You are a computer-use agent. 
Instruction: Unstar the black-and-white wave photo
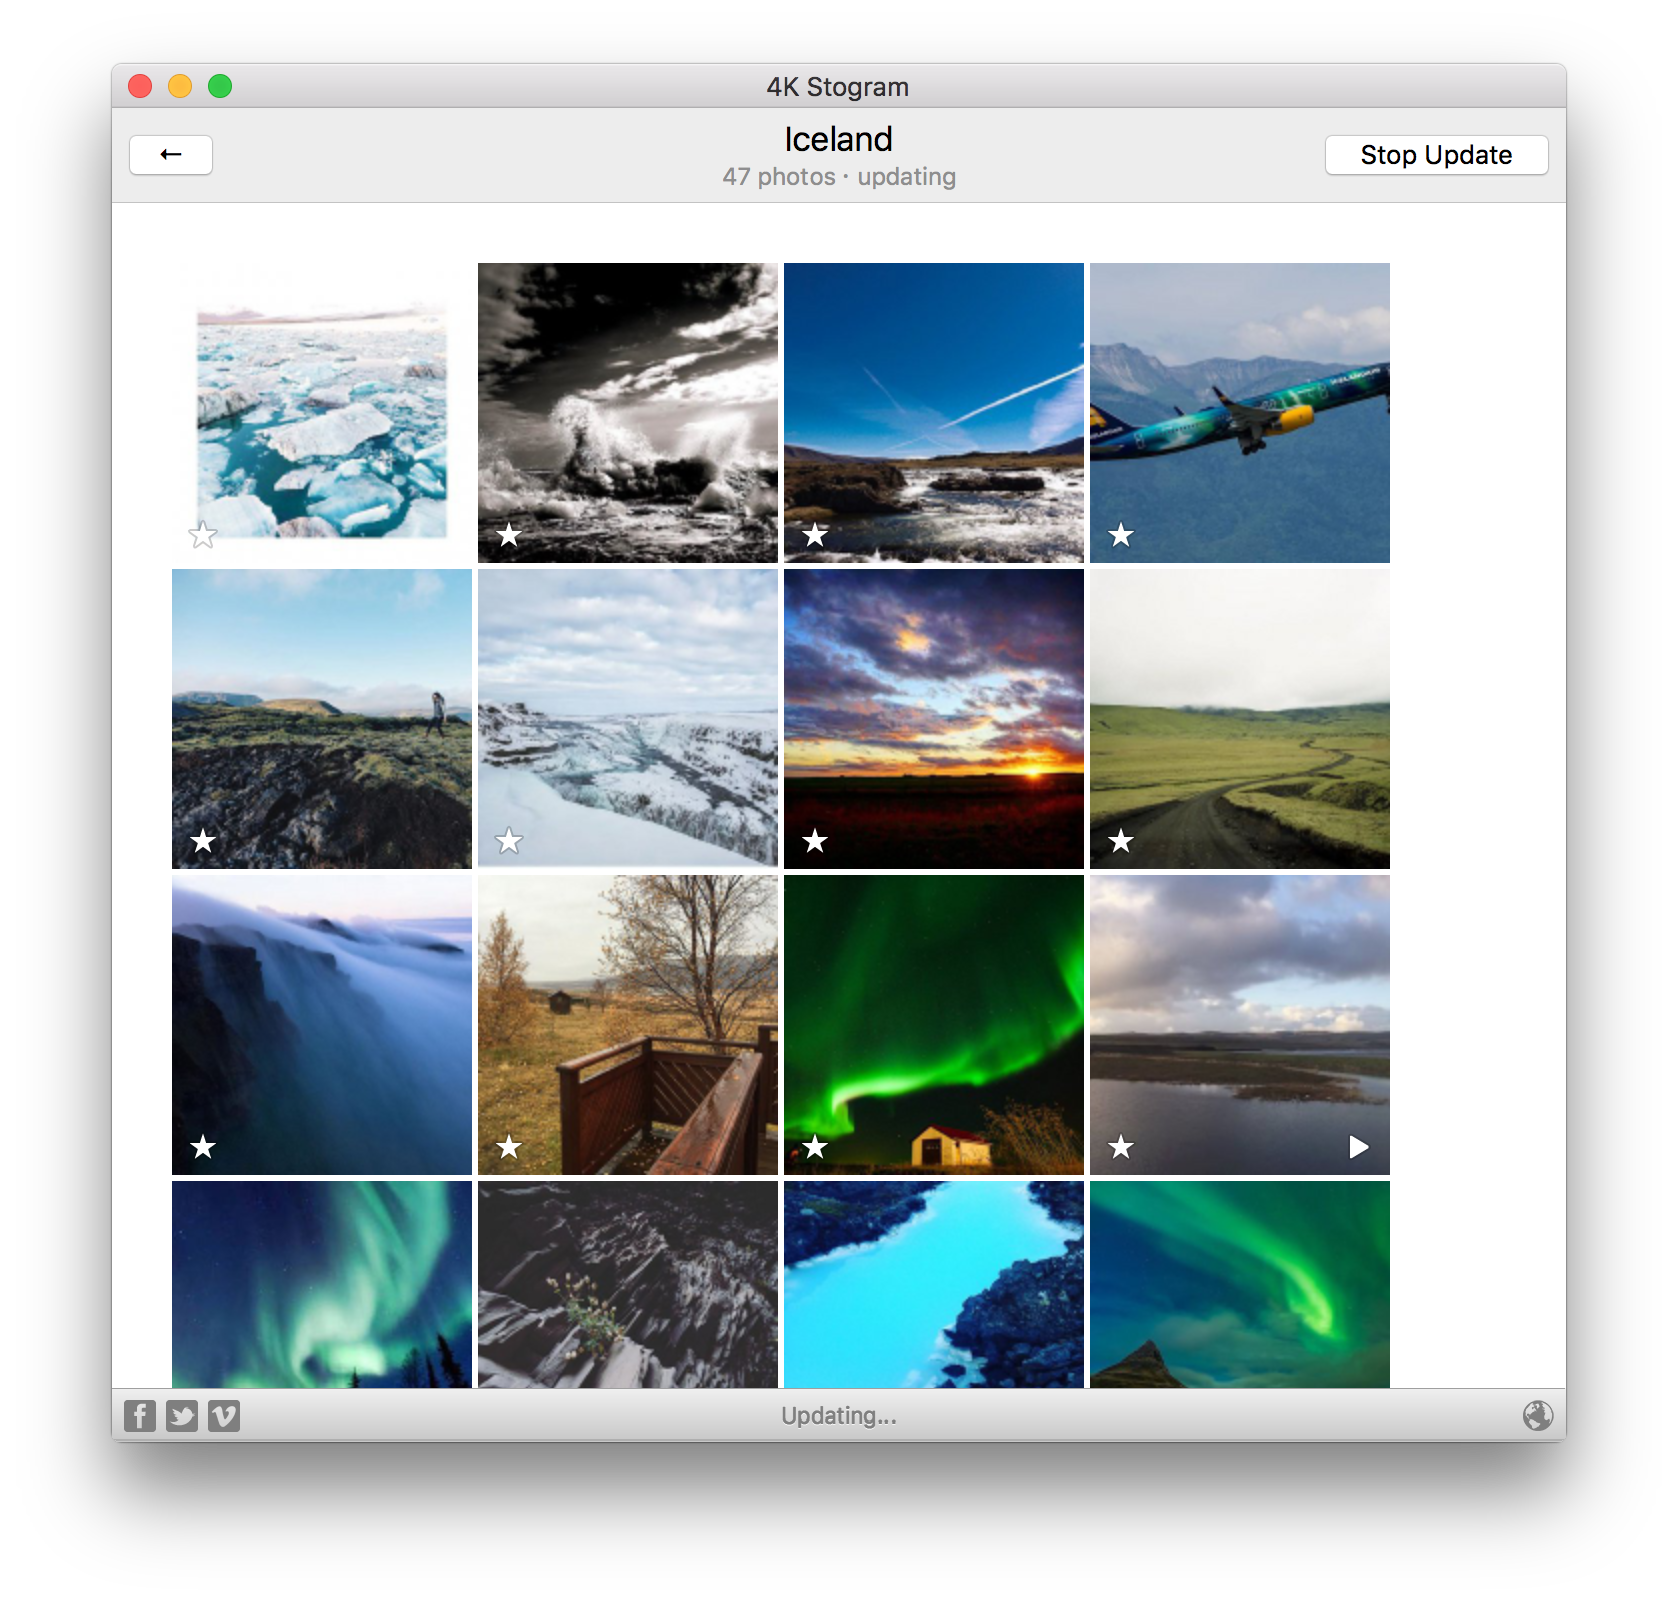pos(508,537)
